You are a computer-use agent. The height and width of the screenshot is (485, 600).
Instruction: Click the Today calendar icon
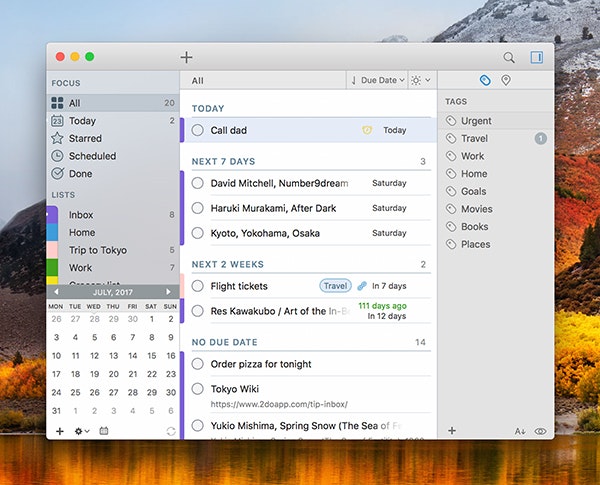point(57,121)
